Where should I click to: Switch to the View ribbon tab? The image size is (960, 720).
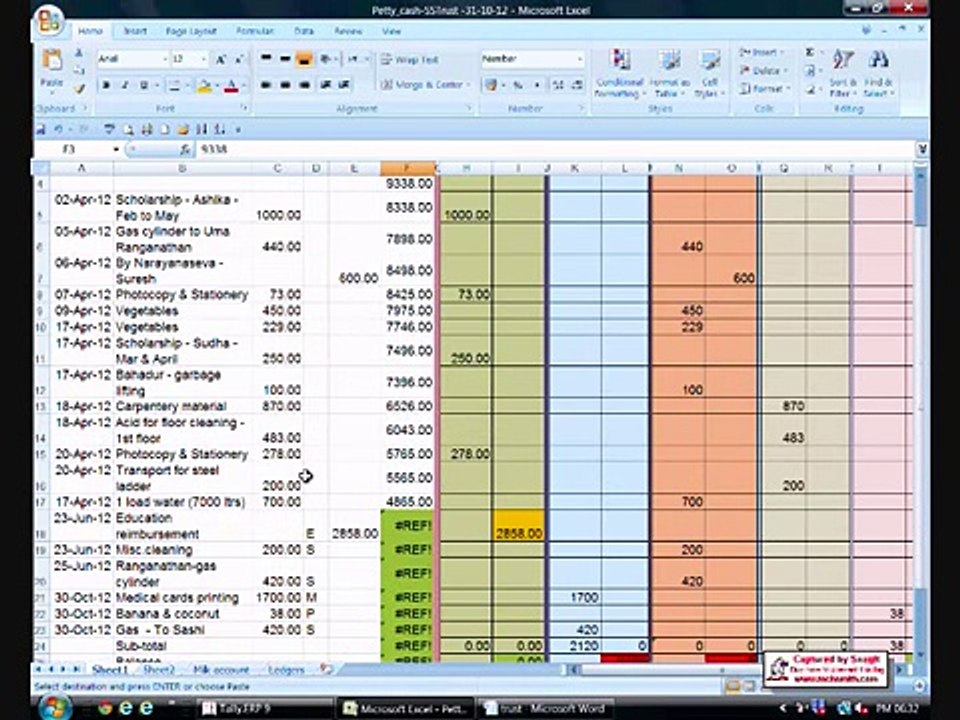tap(391, 31)
